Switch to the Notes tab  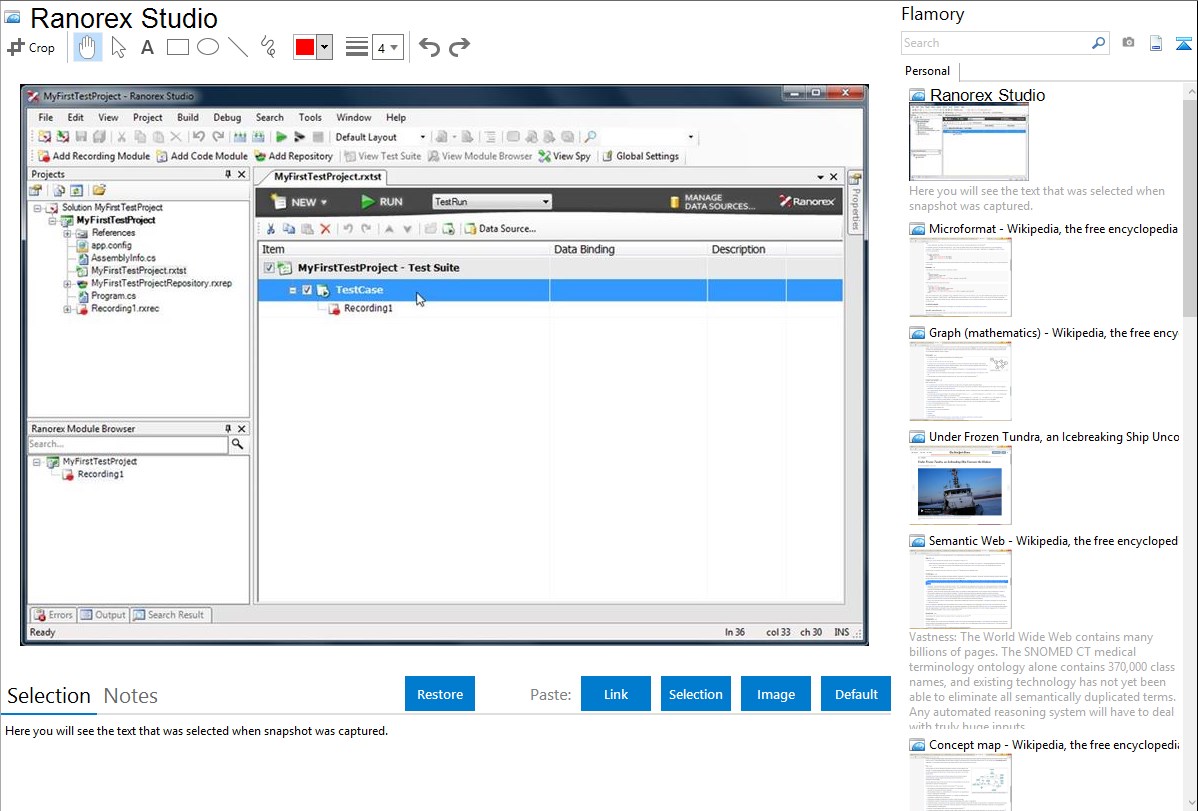(x=130, y=696)
